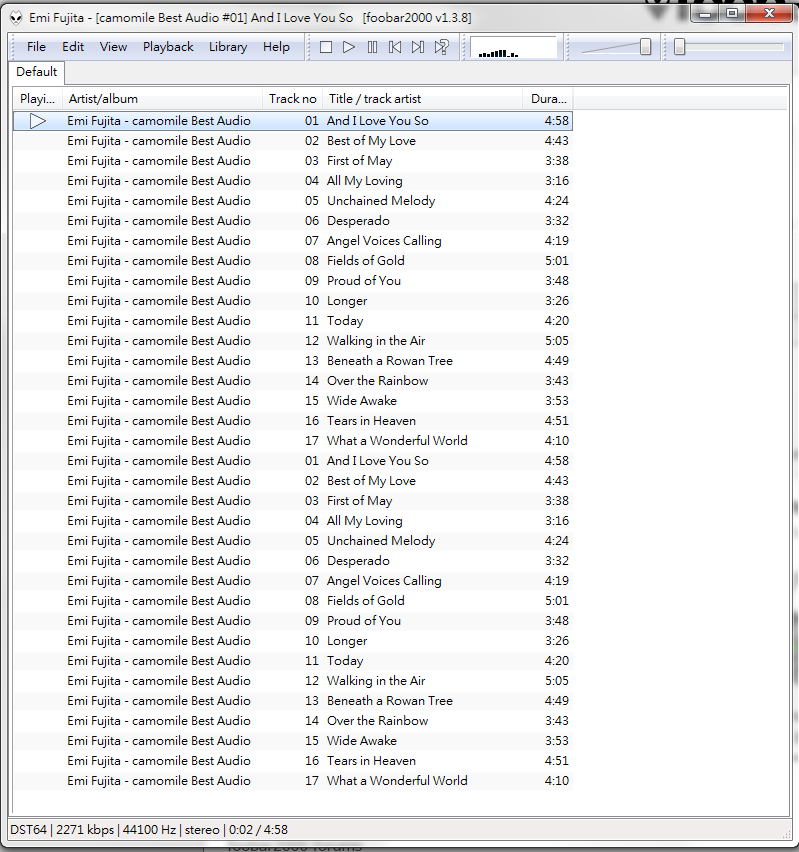
Task: Sort by Artist/album column header
Action: pos(163,99)
